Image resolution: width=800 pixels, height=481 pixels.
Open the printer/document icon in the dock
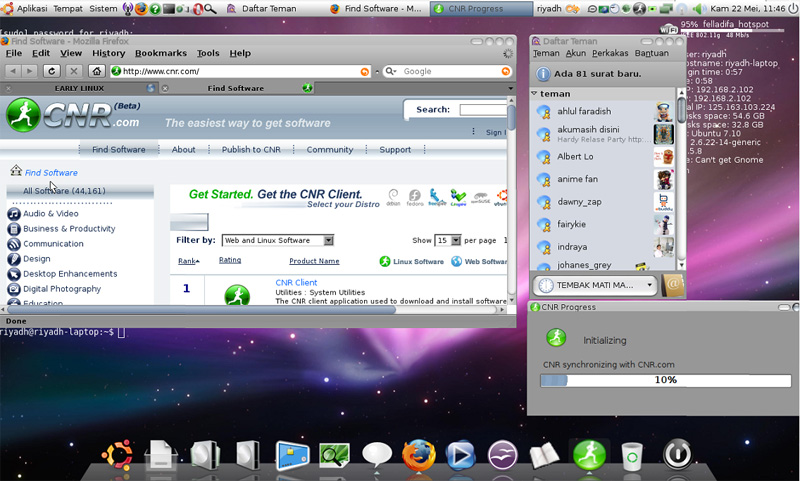tap(161, 454)
